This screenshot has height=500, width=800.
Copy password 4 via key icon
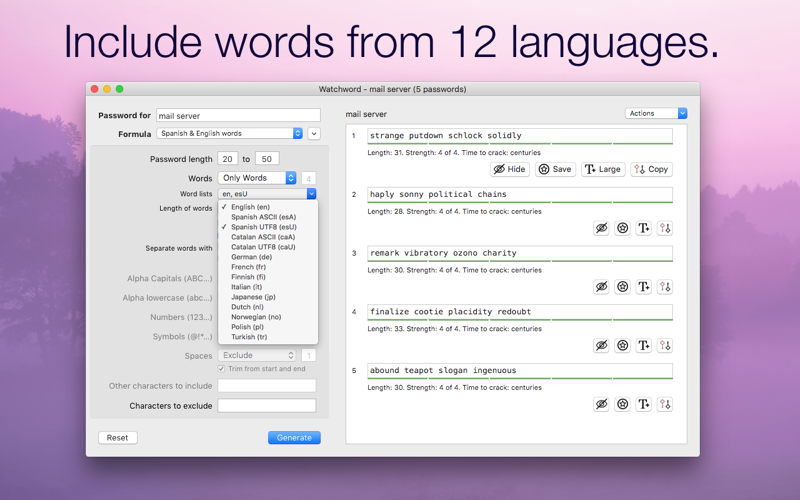click(x=664, y=345)
